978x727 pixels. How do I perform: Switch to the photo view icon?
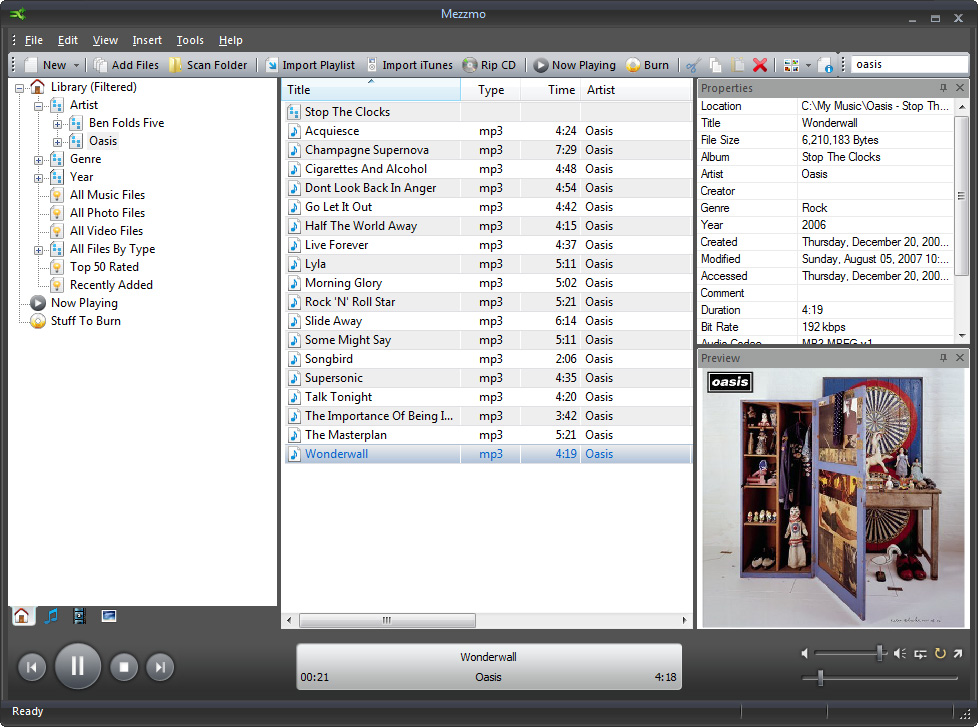pos(109,616)
